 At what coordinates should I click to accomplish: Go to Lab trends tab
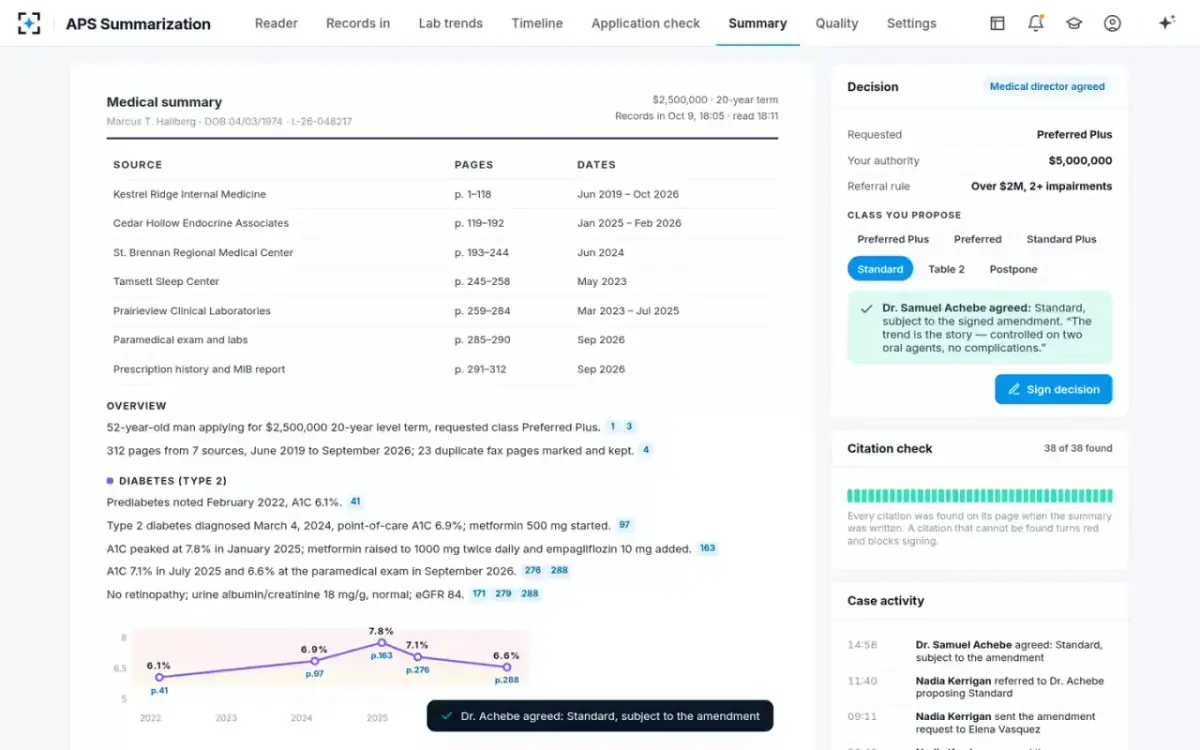450,23
